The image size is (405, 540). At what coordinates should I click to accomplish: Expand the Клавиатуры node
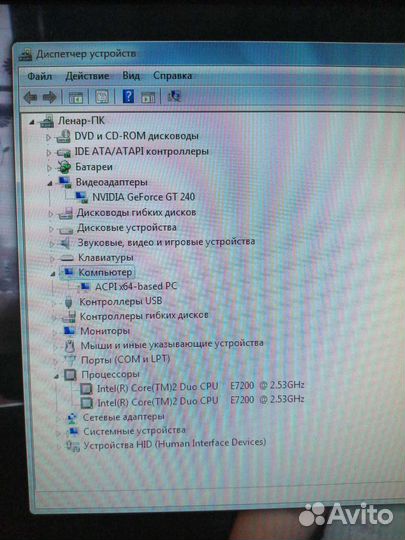52,258
